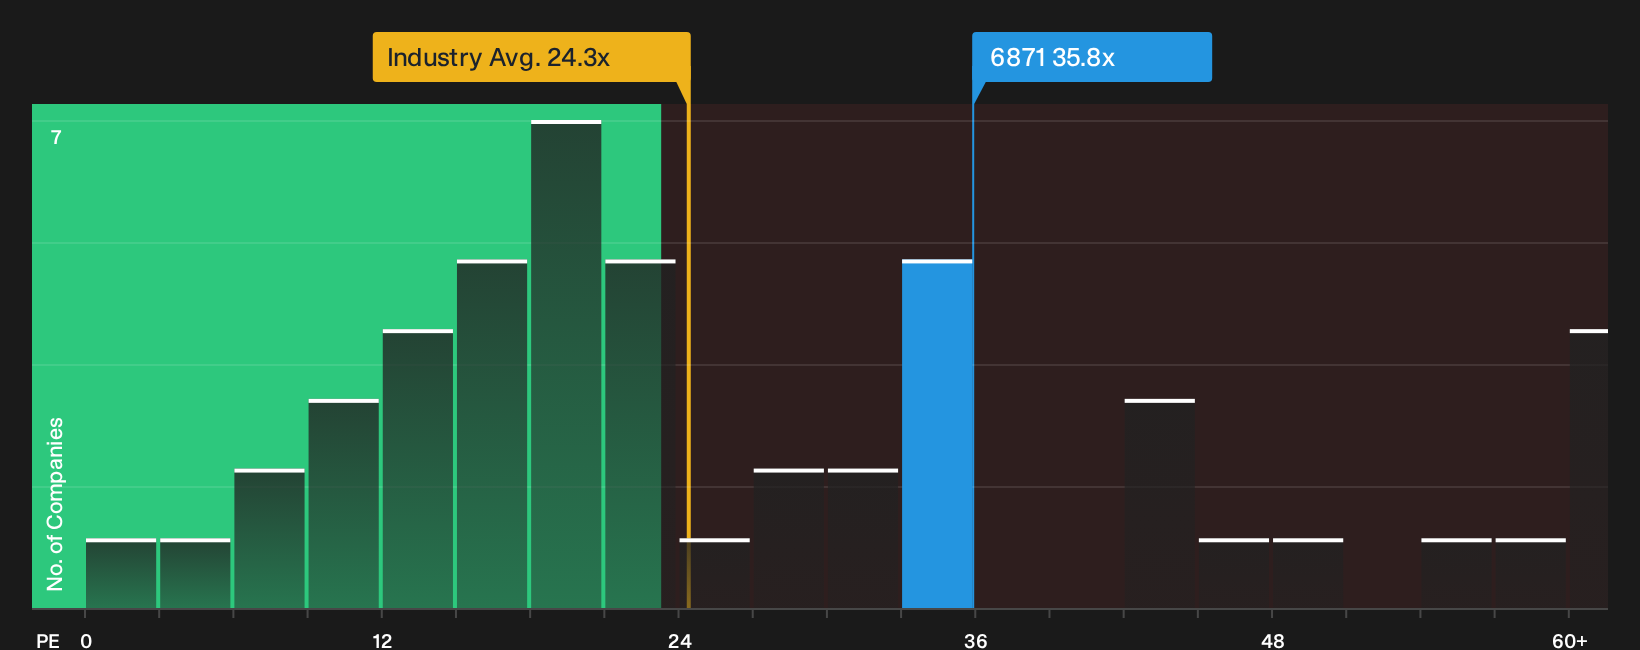
Task: Click the x-axis value 24
Action: [679, 640]
